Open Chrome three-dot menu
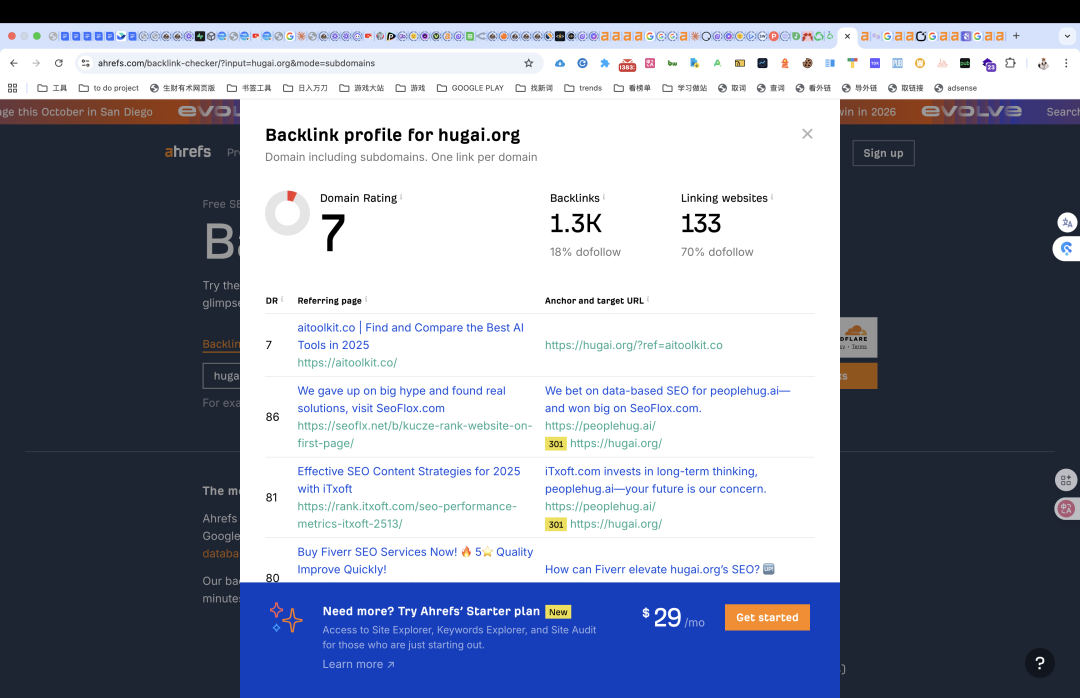This screenshot has height=698, width=1080. pyautogui.click(x=1066, y=63)
